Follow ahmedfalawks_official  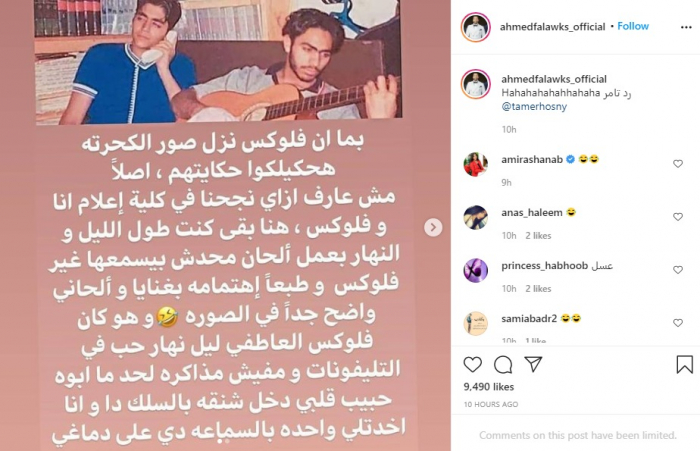633,26
